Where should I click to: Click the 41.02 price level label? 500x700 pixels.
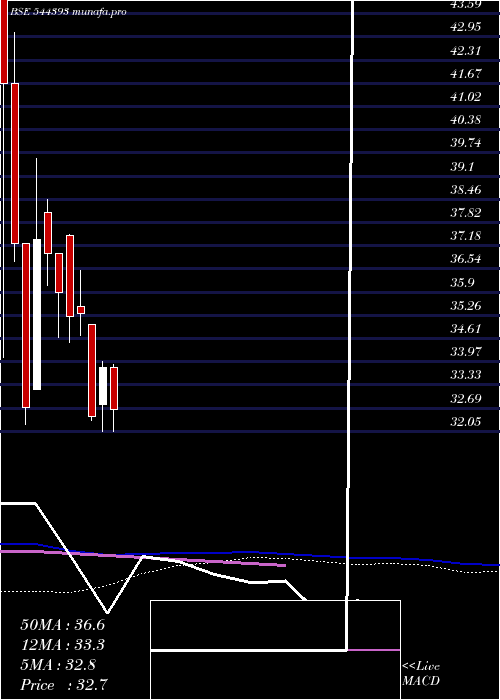click(x=466, y=96)
